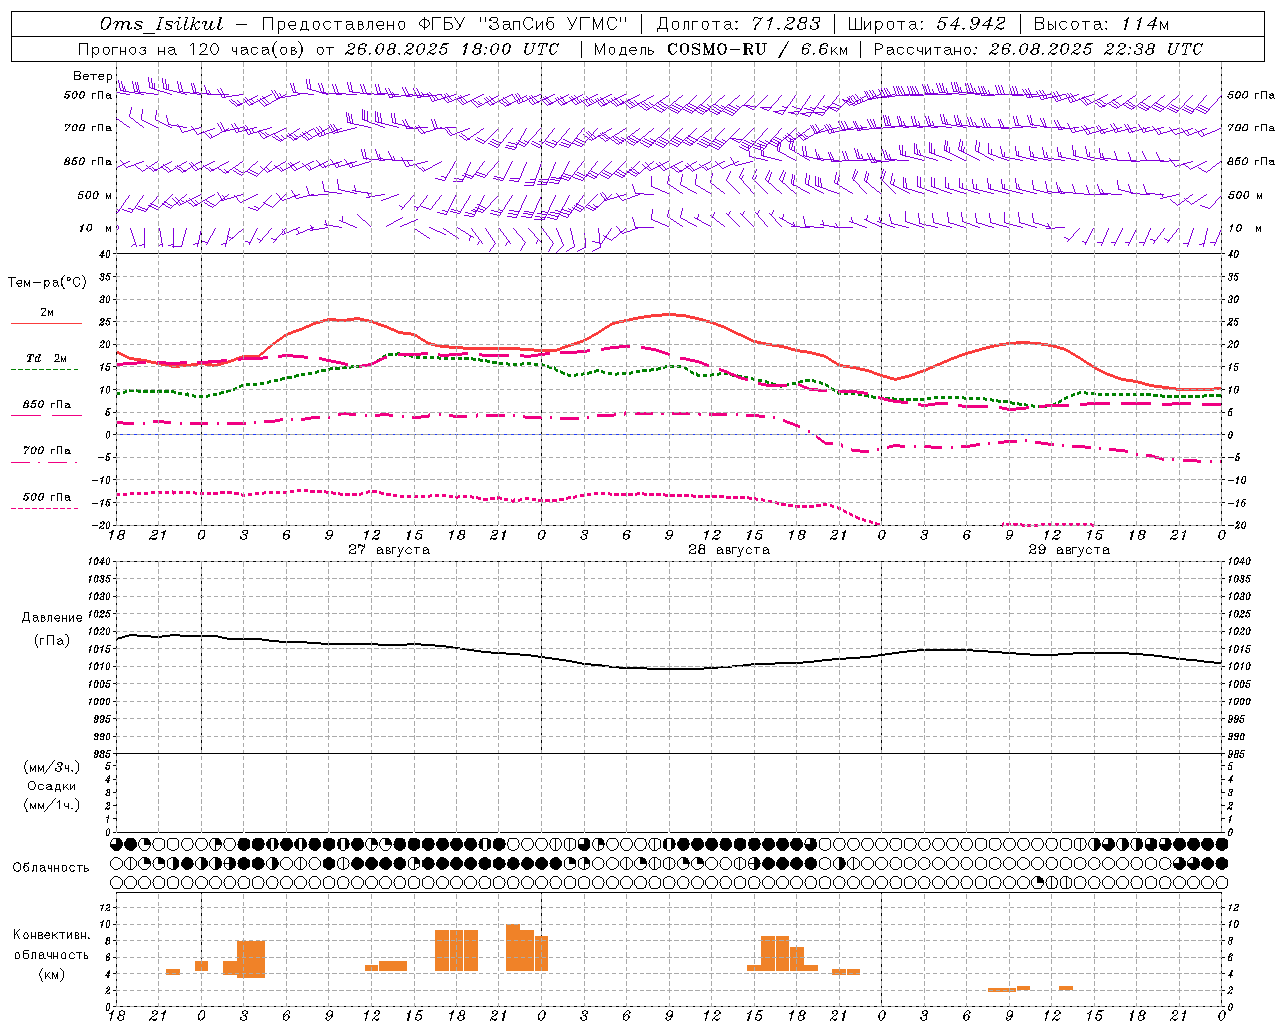Click the Осадки panel label
The image size is (1280, 1024).
click(x=52, y=786)
